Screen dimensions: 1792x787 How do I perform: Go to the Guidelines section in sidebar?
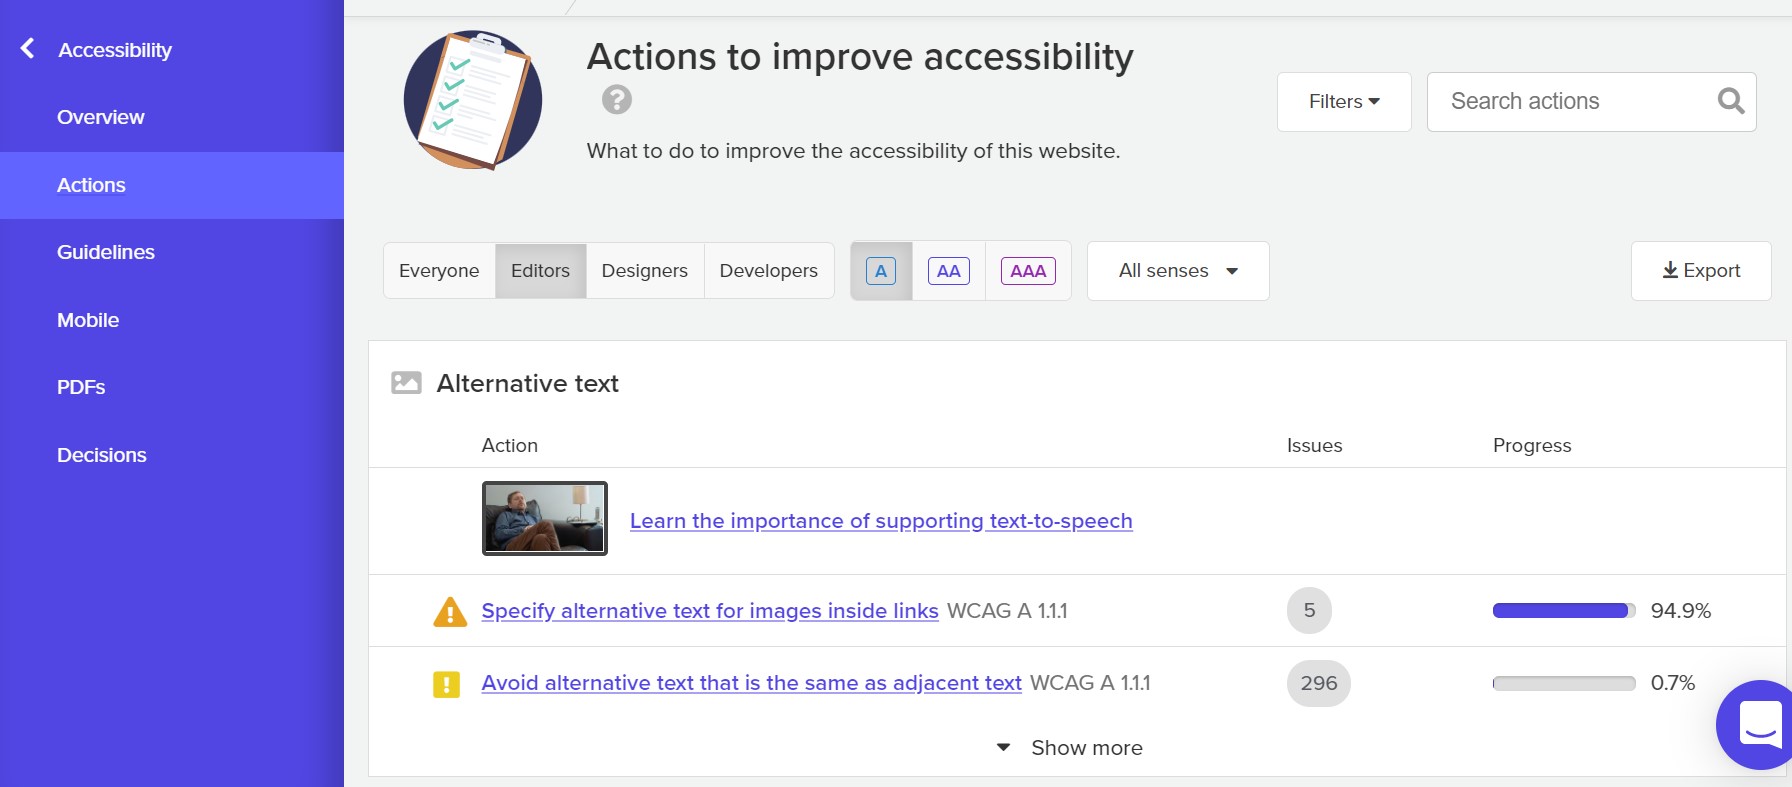(x=105, y=252)
